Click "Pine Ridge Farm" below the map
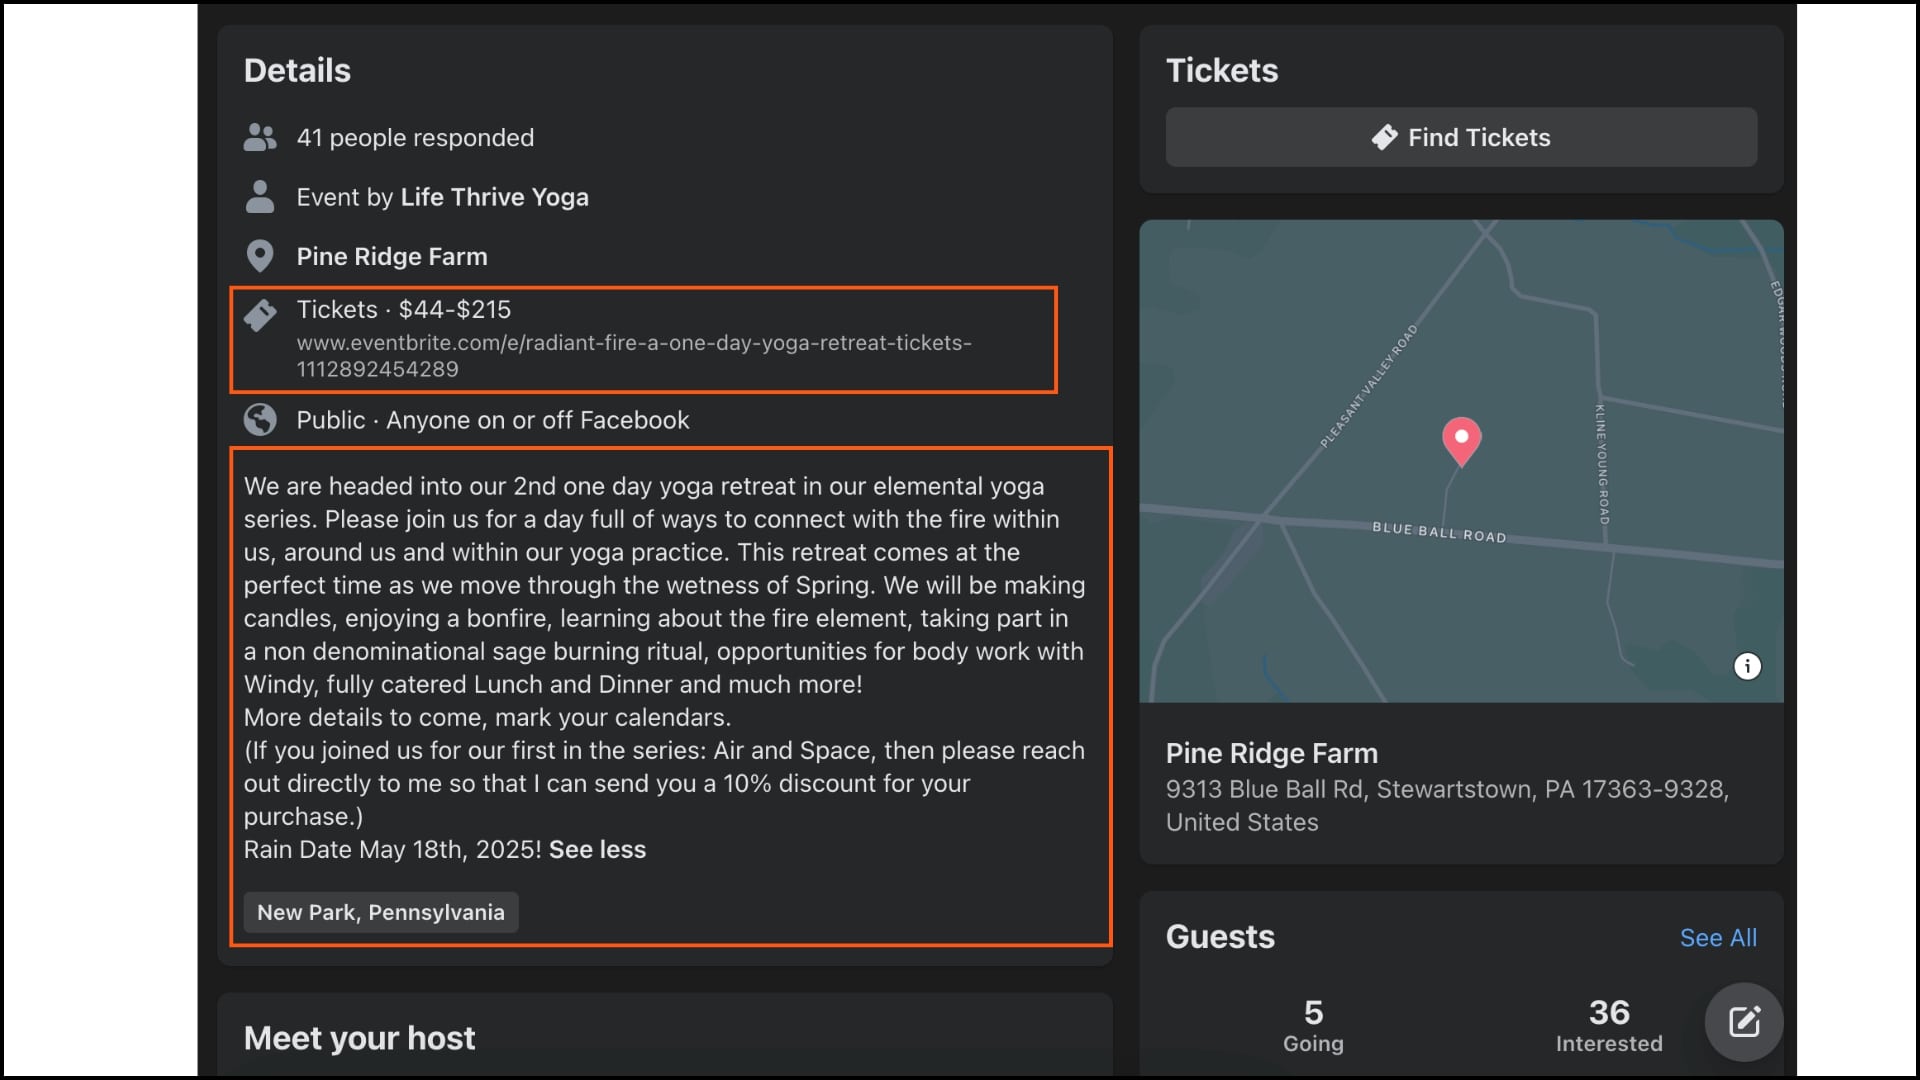 pos(1271,753)
